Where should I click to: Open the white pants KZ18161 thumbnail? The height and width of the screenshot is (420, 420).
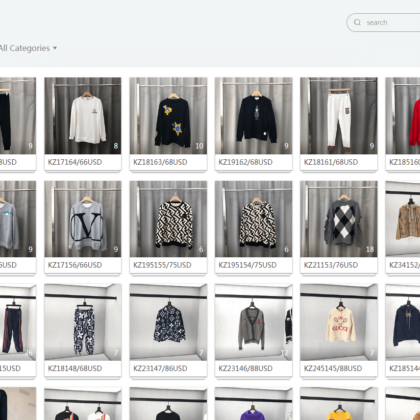tap(339, 116)
